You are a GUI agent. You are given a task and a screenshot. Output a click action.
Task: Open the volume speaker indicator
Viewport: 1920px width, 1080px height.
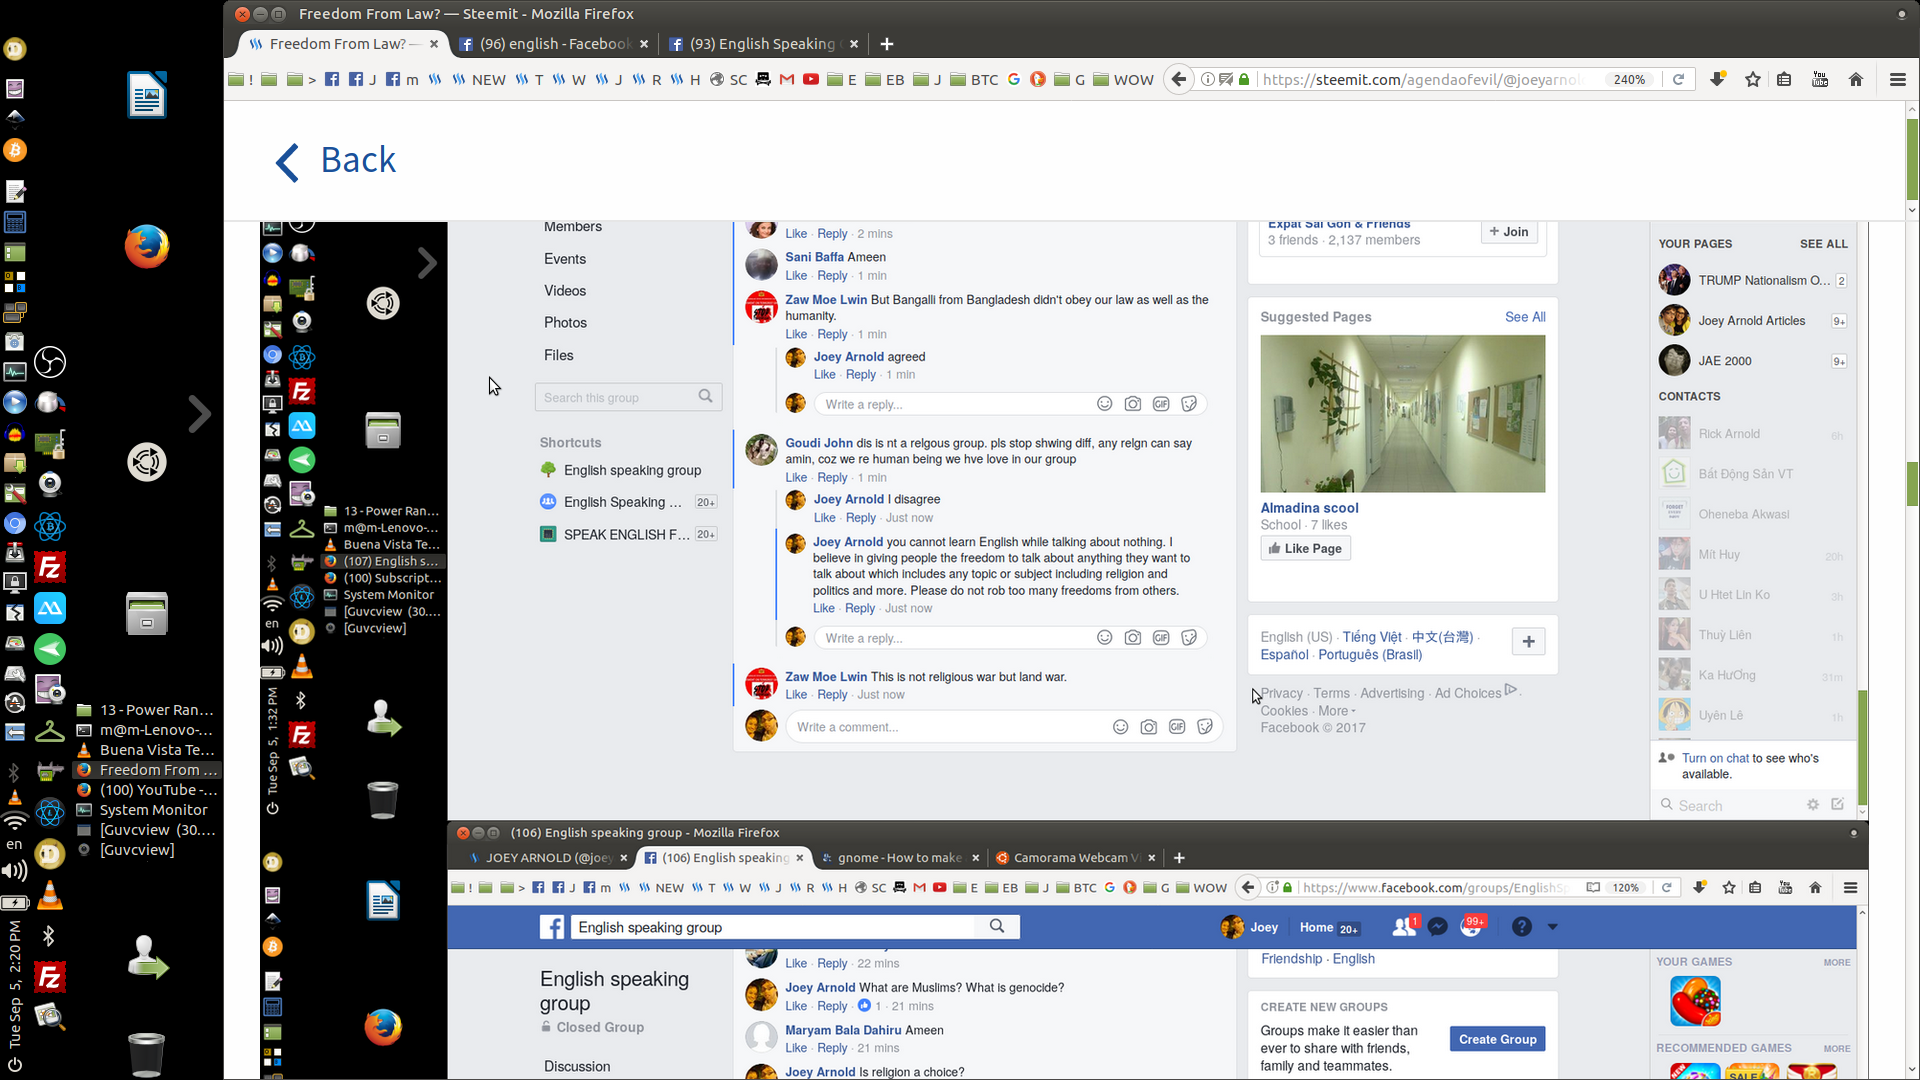point(14,871)
